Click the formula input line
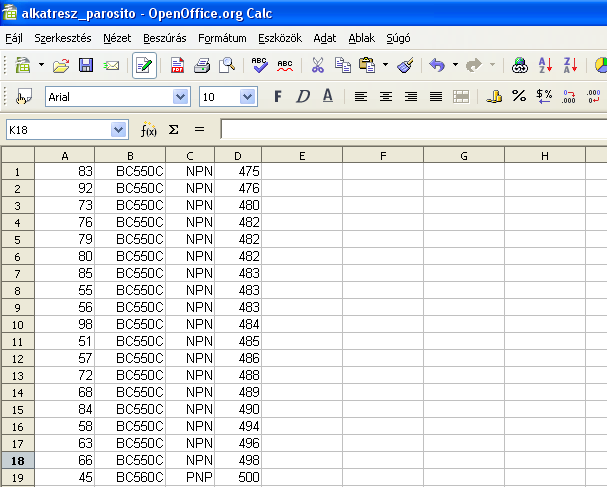 (413, 129)
